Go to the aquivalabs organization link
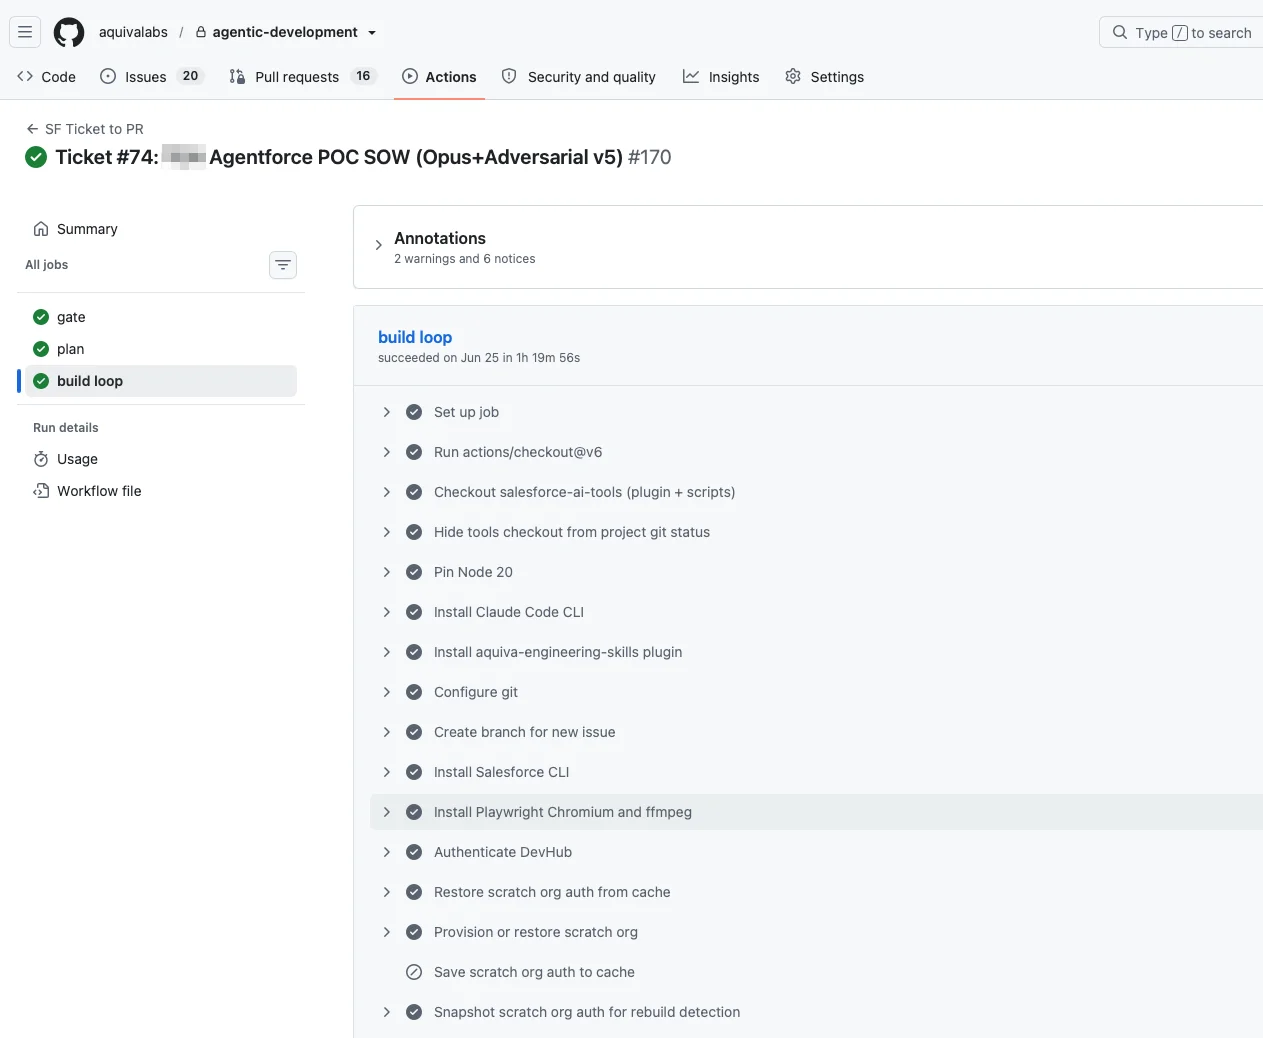This screenshot has width=1263, height=1038. [x=133, y=32]
